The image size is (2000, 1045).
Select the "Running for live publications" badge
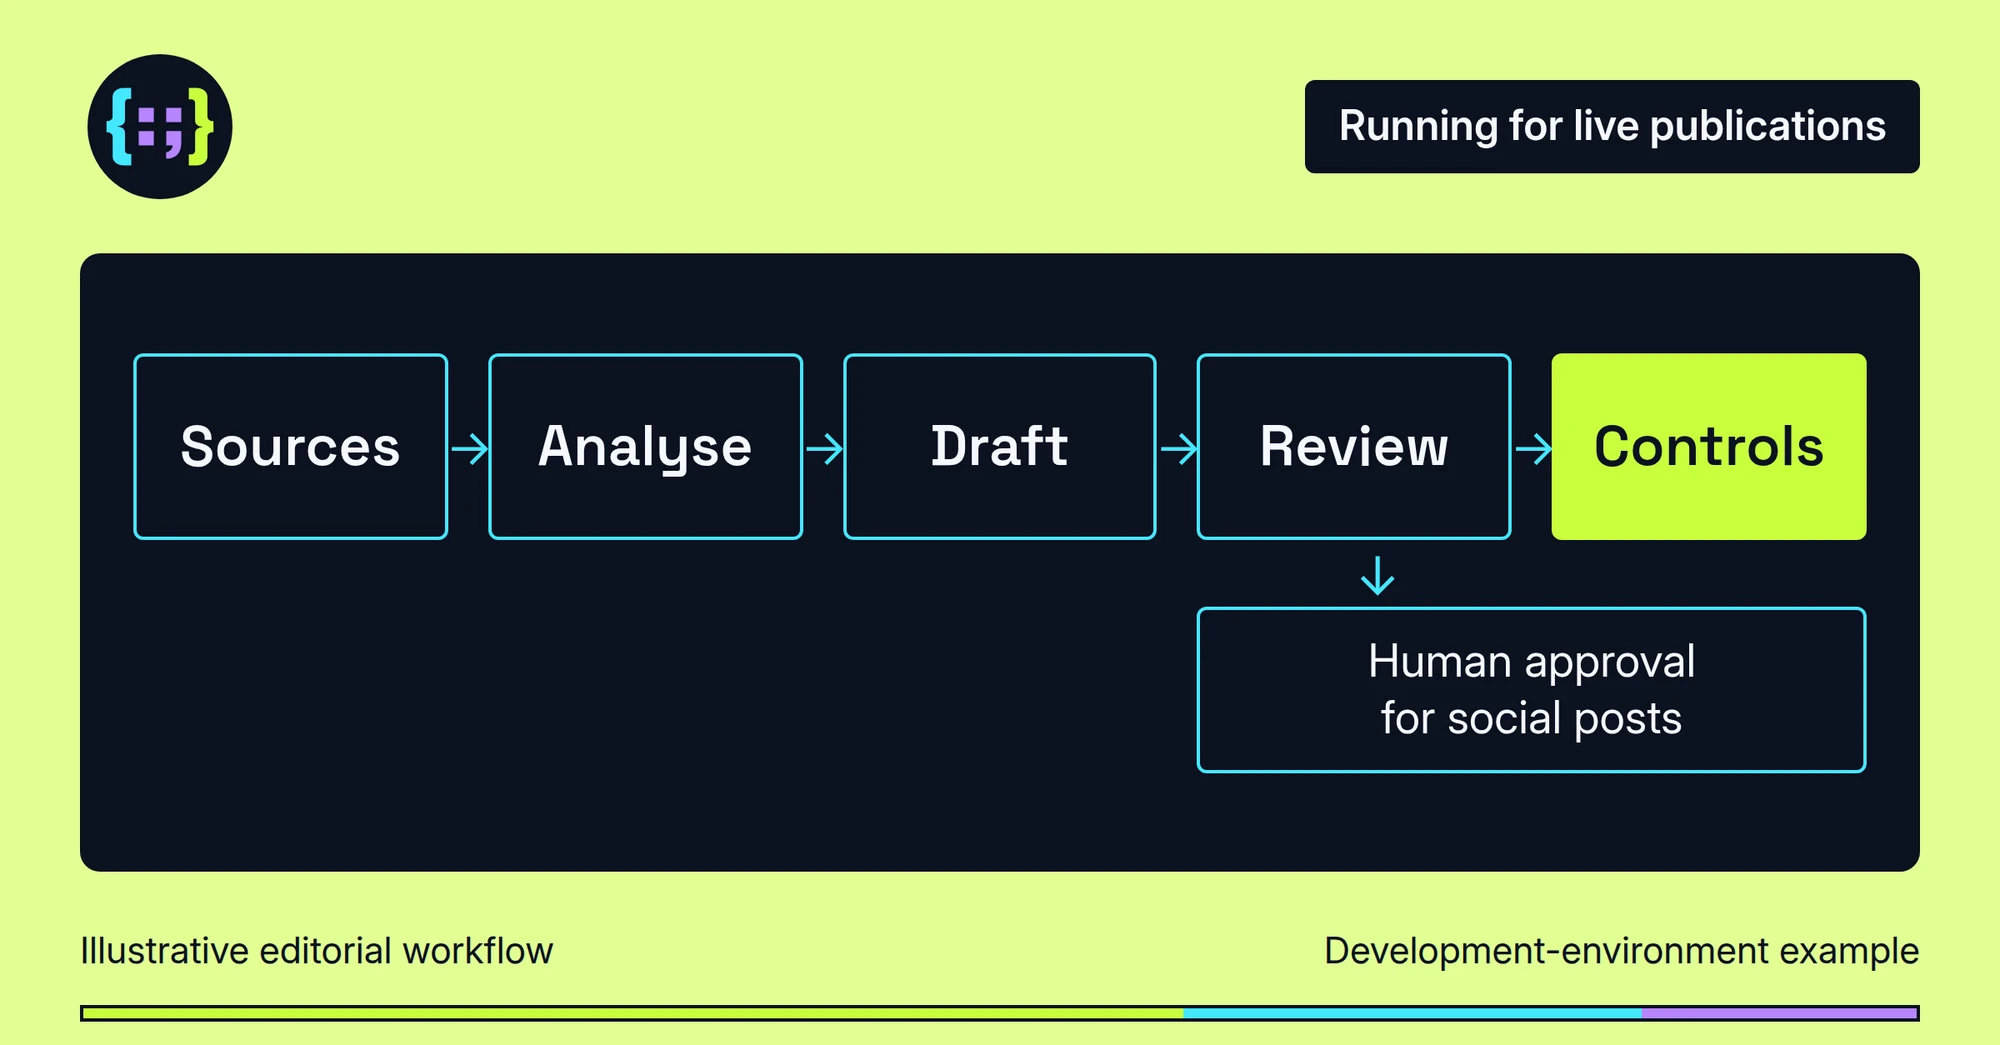click(x=1612, y=127)
